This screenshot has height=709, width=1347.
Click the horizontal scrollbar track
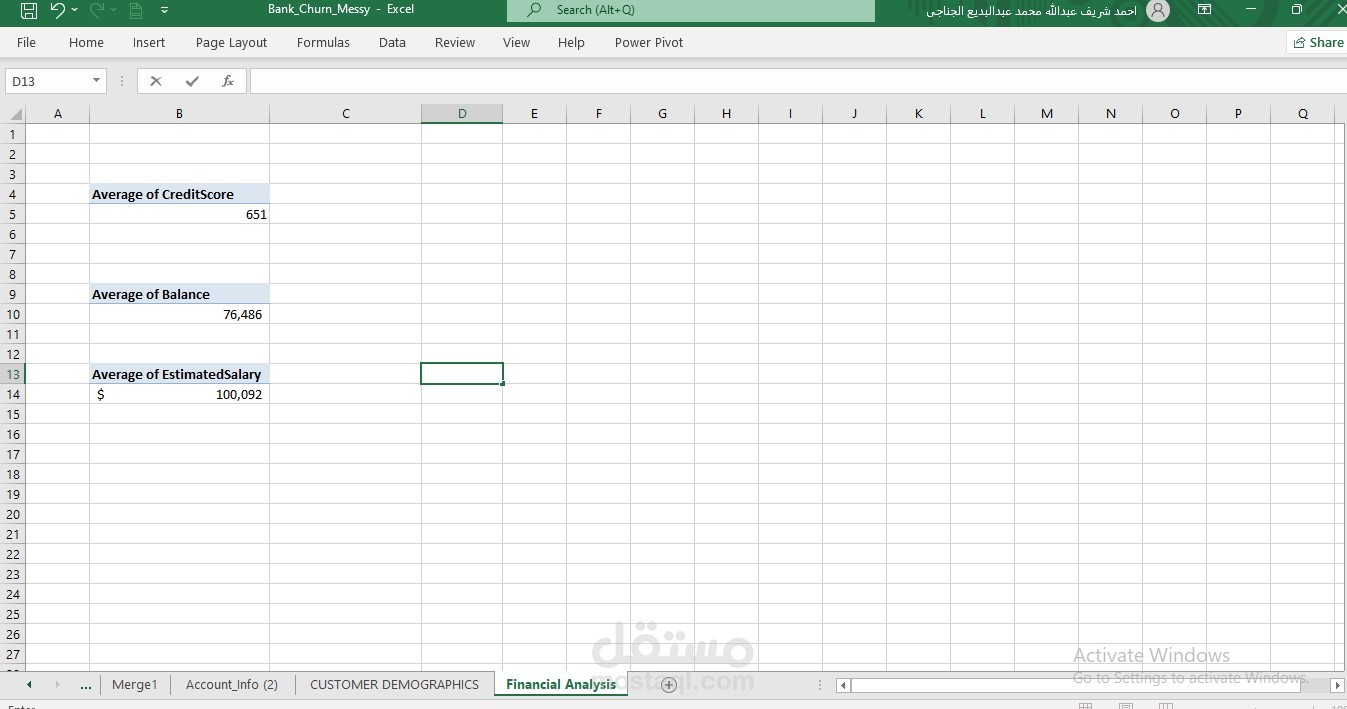(1090, 685)
